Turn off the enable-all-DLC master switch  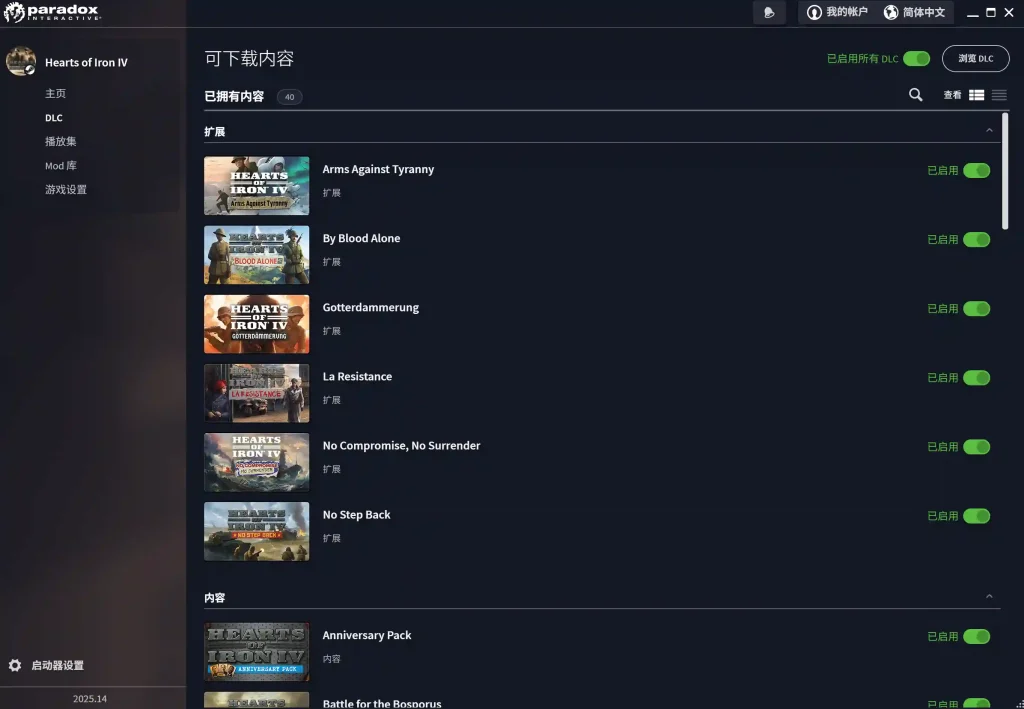coord(916,59)
